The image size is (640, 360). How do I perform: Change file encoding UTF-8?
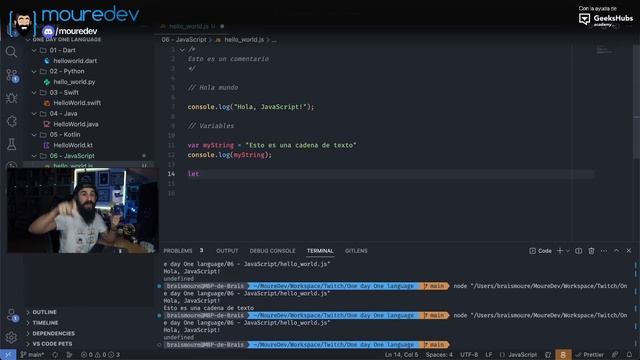click(x=469, y=355)
